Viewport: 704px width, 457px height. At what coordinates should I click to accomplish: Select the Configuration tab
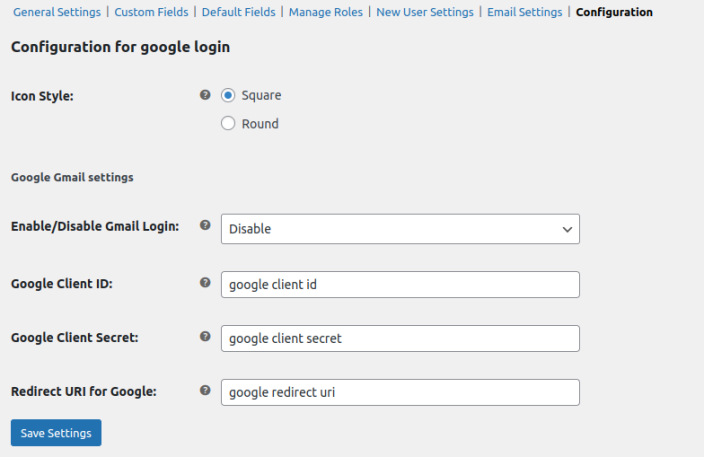614,13
